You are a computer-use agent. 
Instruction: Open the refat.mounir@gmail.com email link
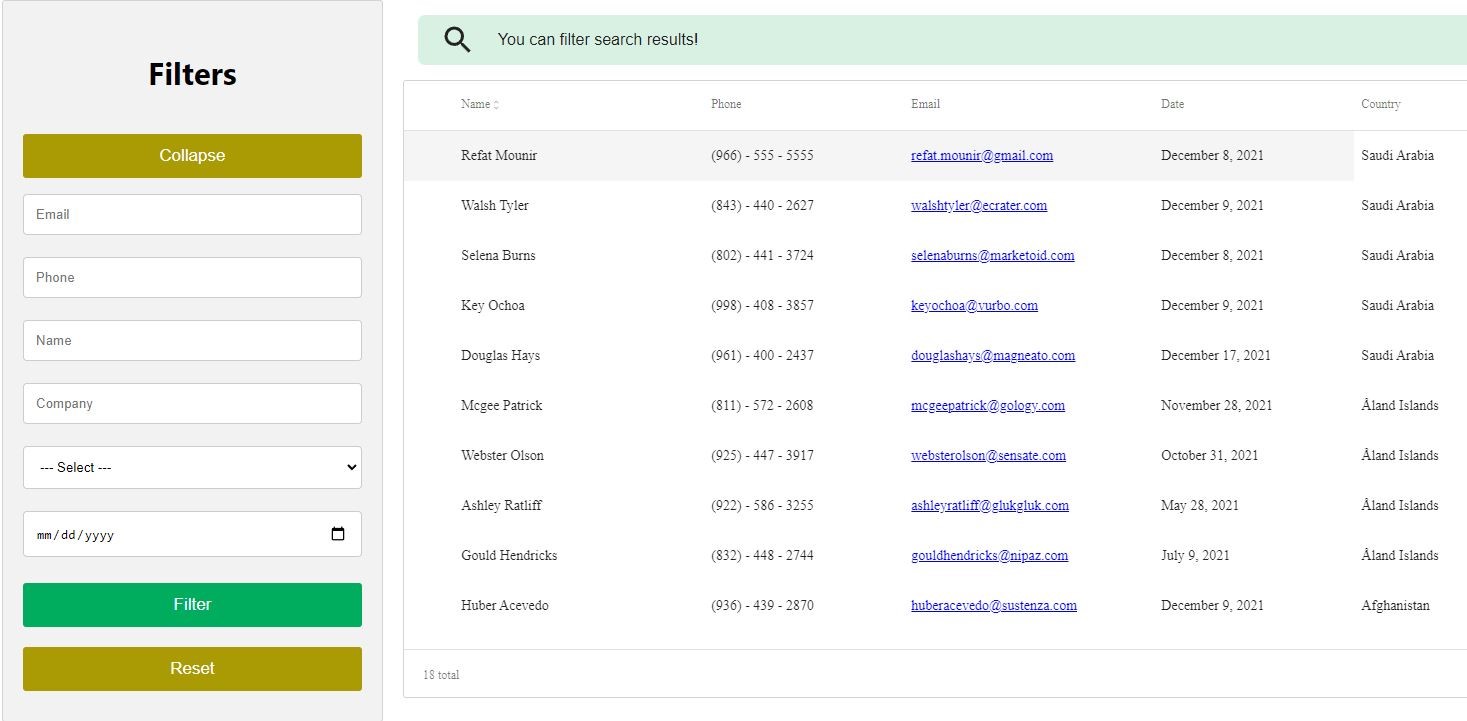pyautogui.click(x=981, y=155)
